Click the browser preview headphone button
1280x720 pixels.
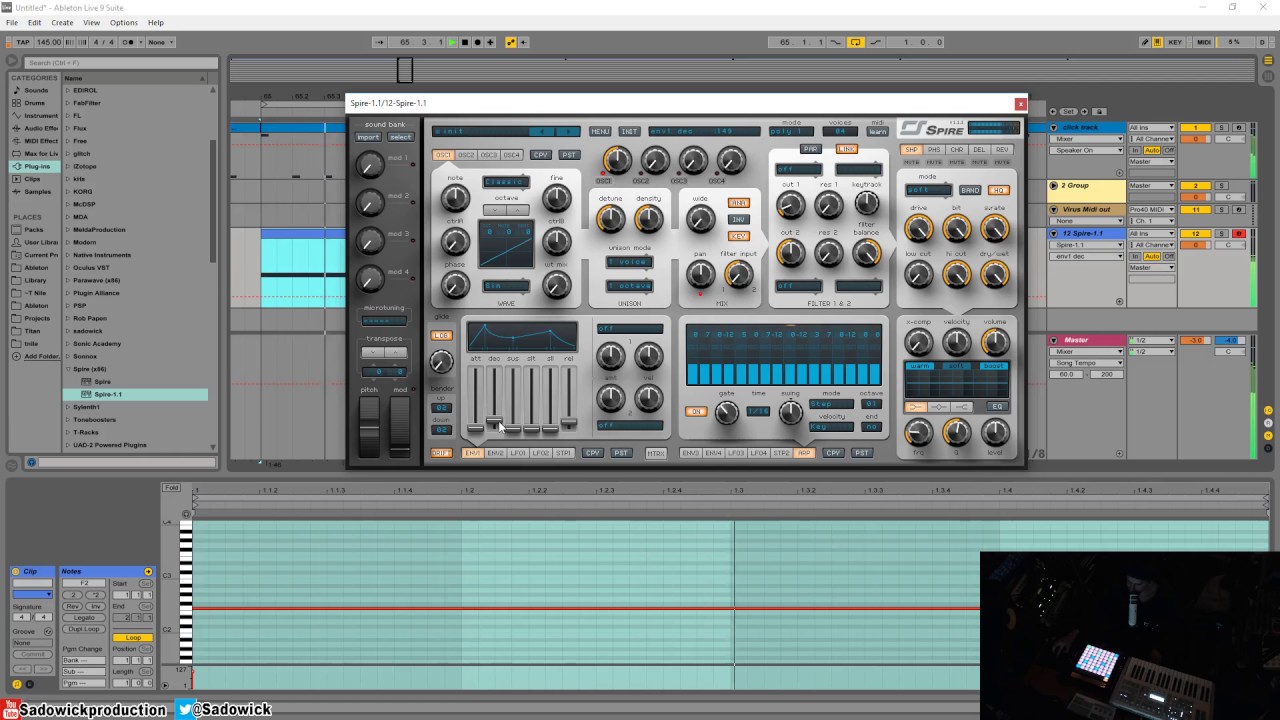(x=31, y=462)
